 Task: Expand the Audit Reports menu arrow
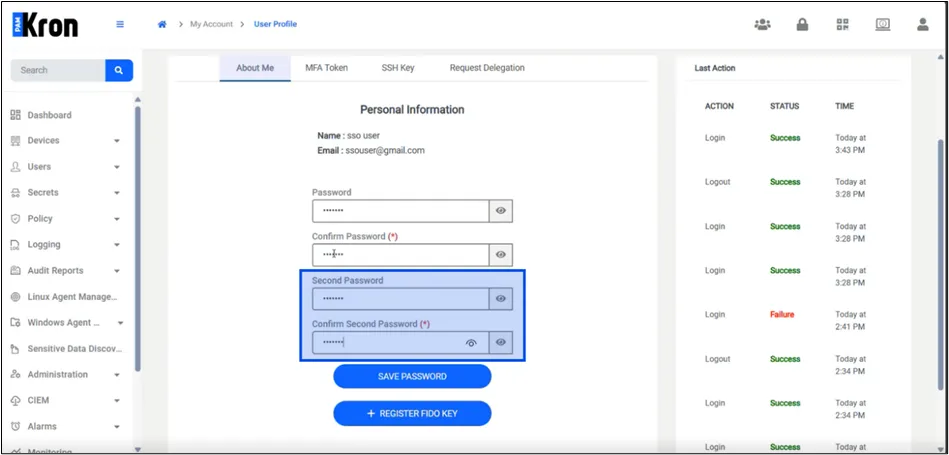[117, 271]
